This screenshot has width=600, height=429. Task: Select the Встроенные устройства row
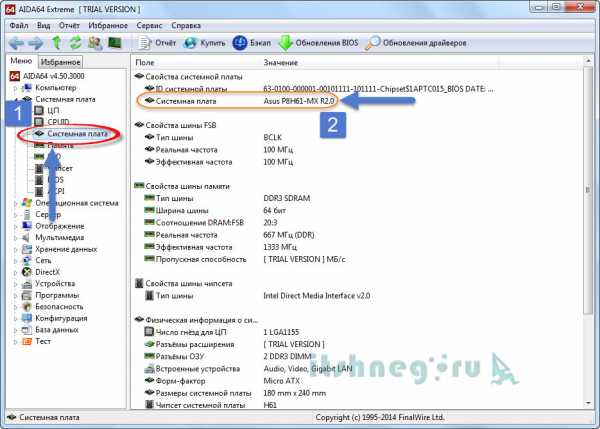[248, 369]
